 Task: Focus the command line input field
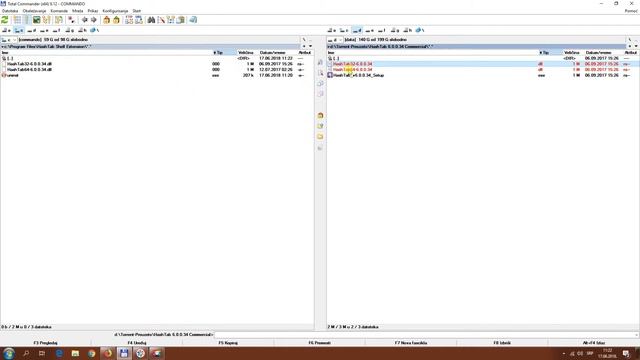[x=426, y=335]
